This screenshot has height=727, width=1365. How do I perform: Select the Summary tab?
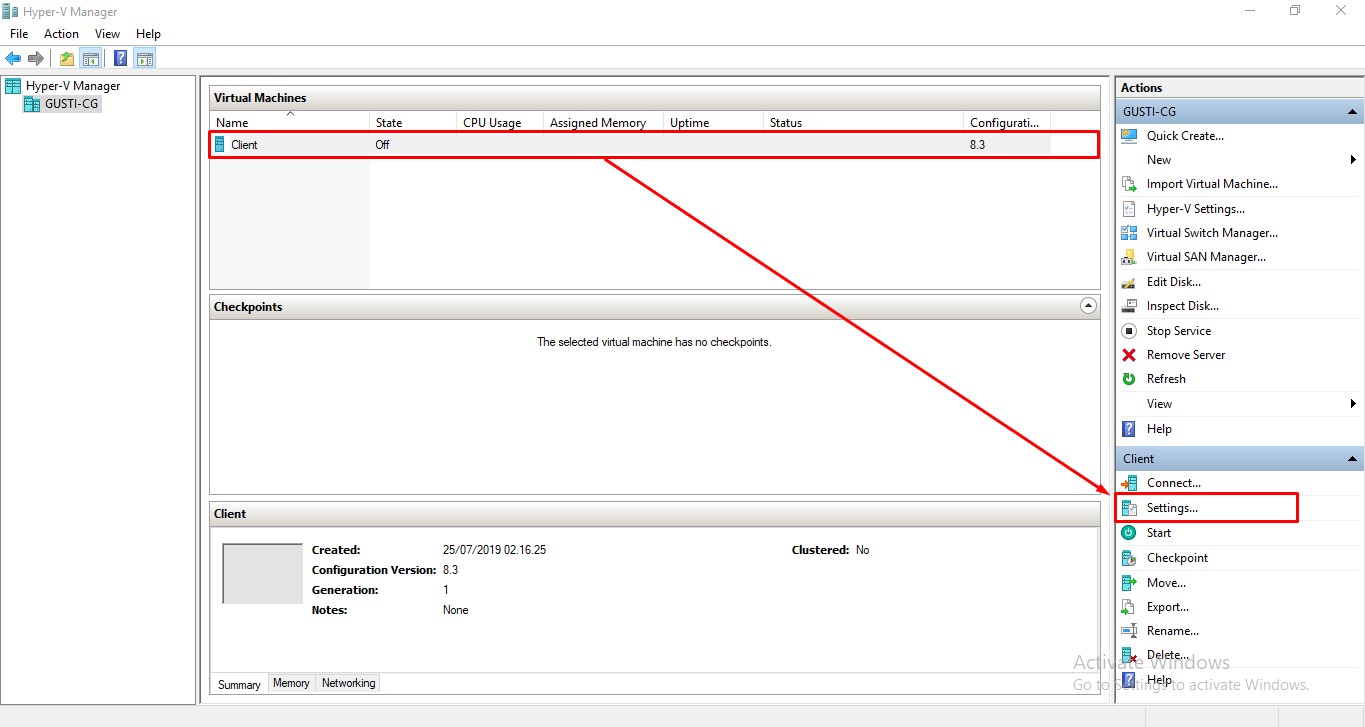[x=239, y=684]
